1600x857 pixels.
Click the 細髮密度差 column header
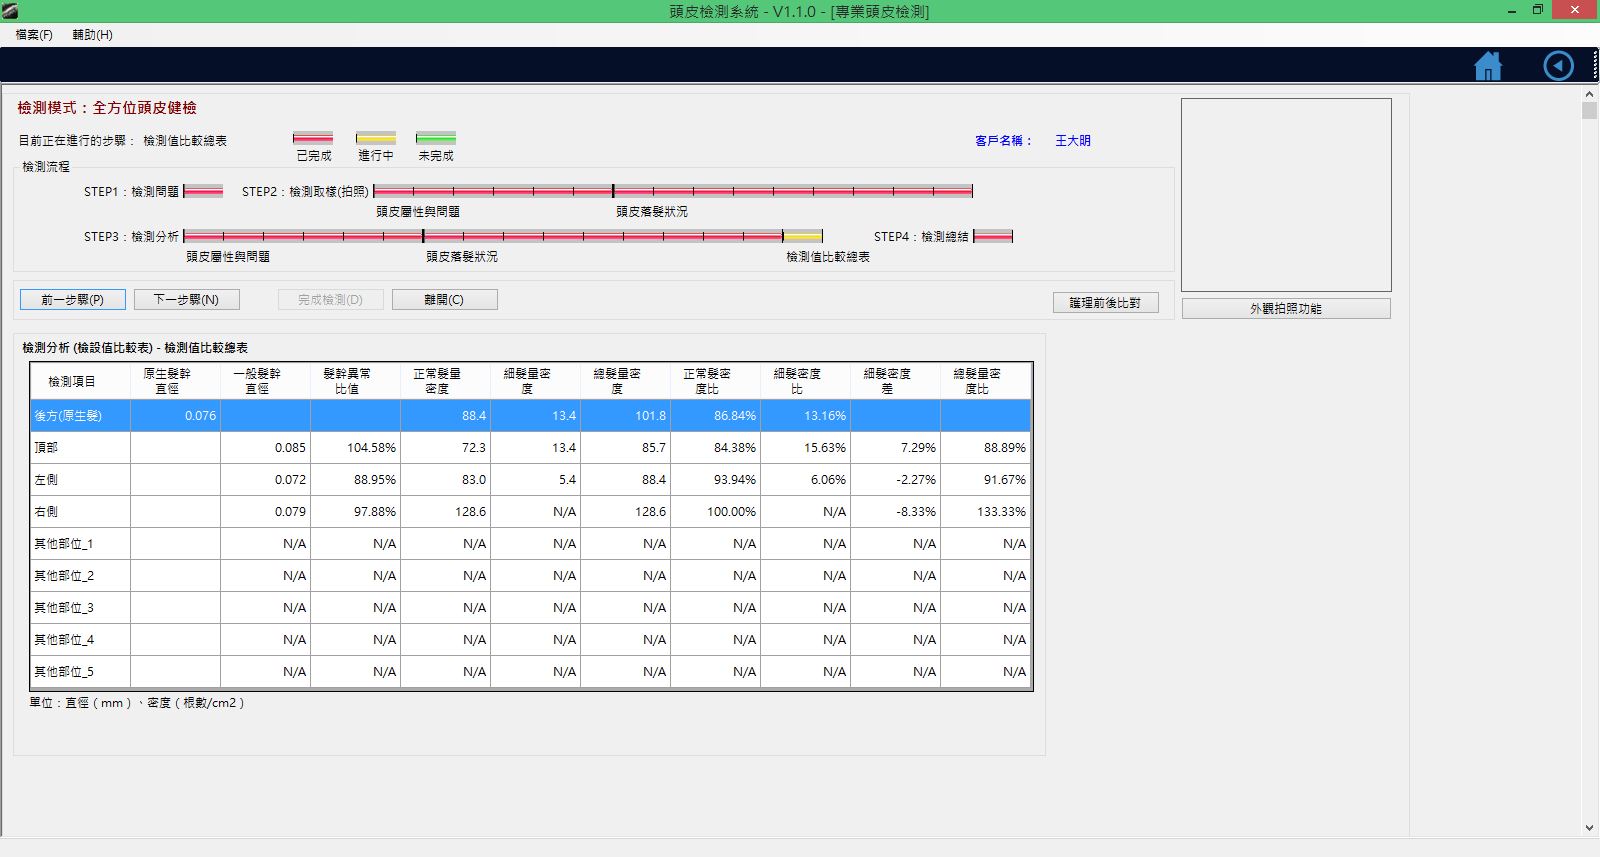pos(895,381)
